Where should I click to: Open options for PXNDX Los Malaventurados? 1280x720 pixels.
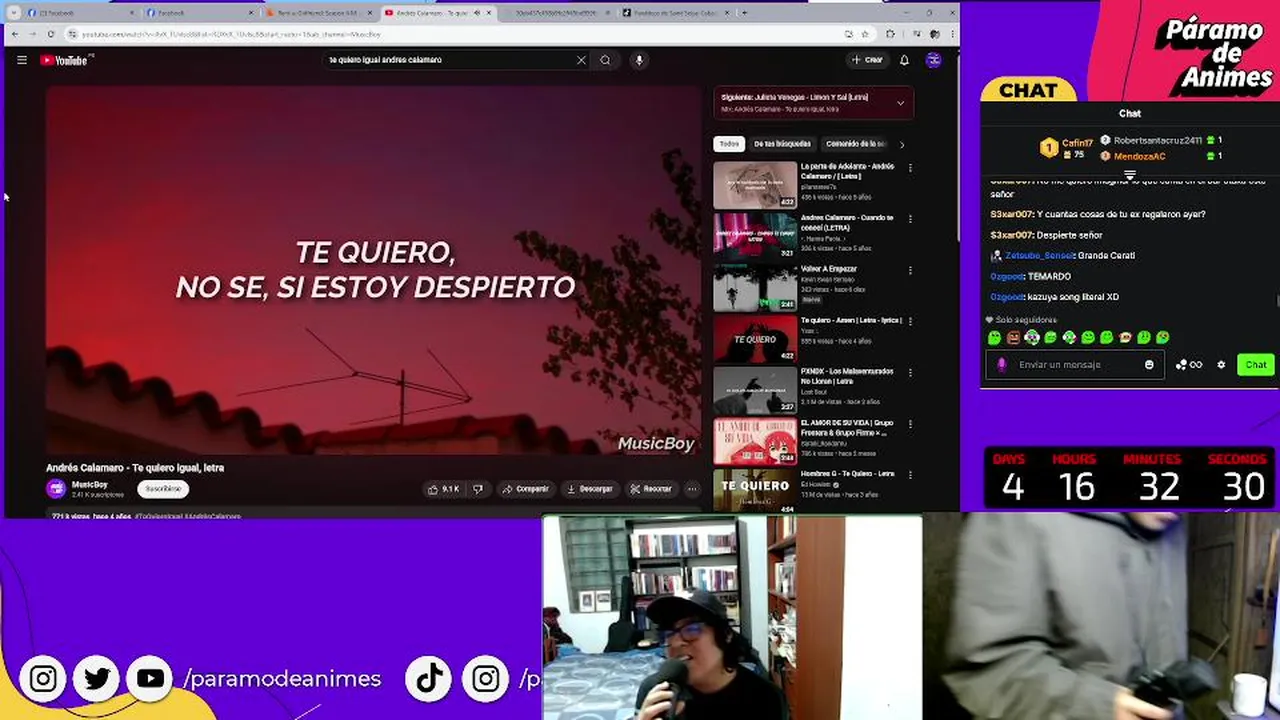pos(910,372)
